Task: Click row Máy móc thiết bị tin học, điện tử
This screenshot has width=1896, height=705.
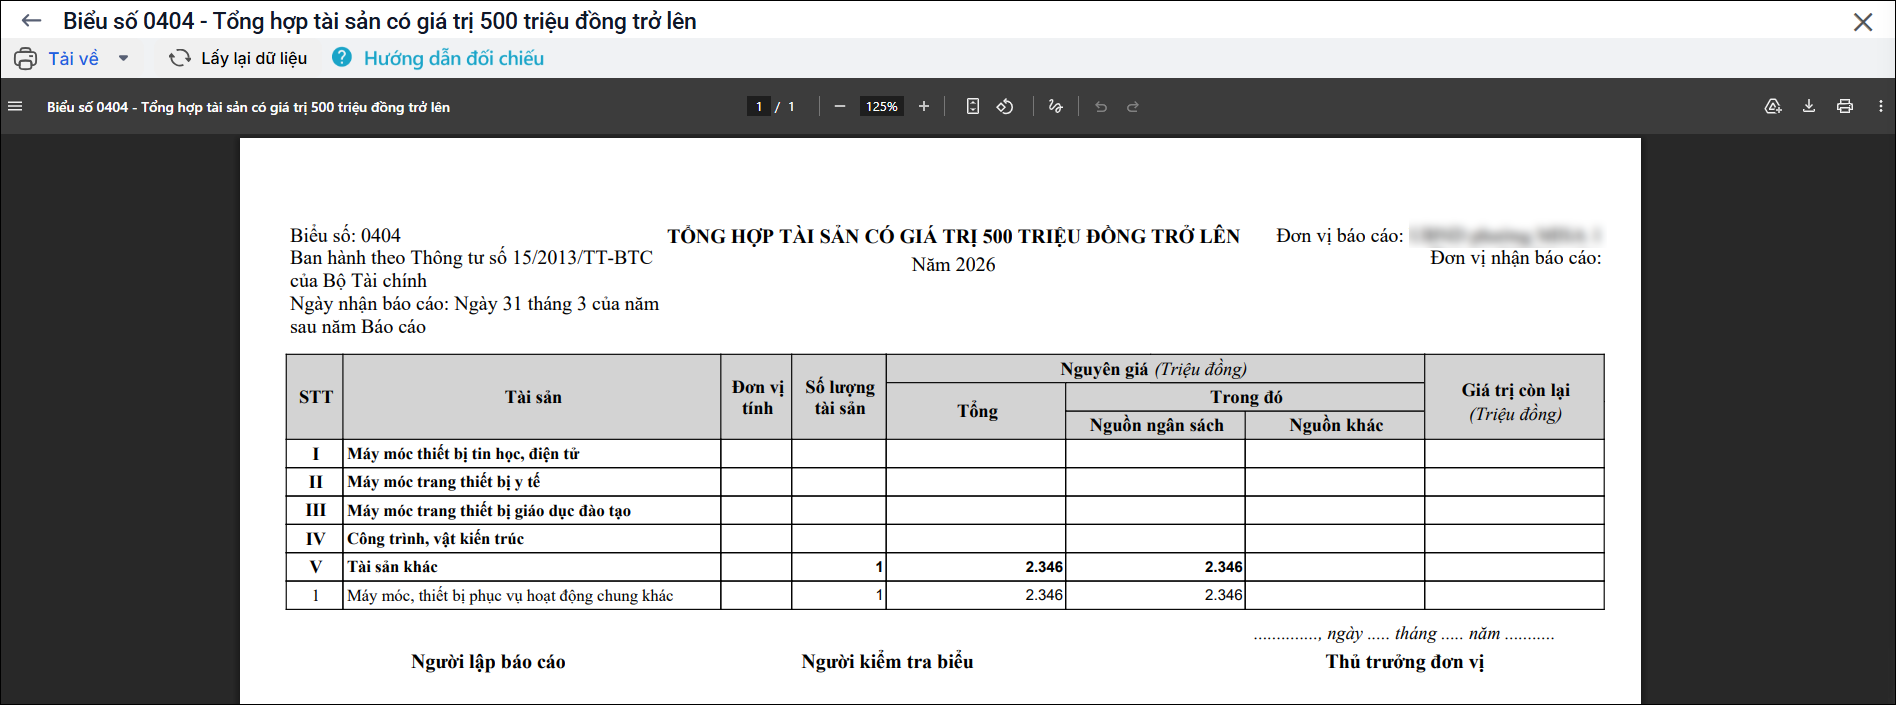Action: [x=945, y=454]
